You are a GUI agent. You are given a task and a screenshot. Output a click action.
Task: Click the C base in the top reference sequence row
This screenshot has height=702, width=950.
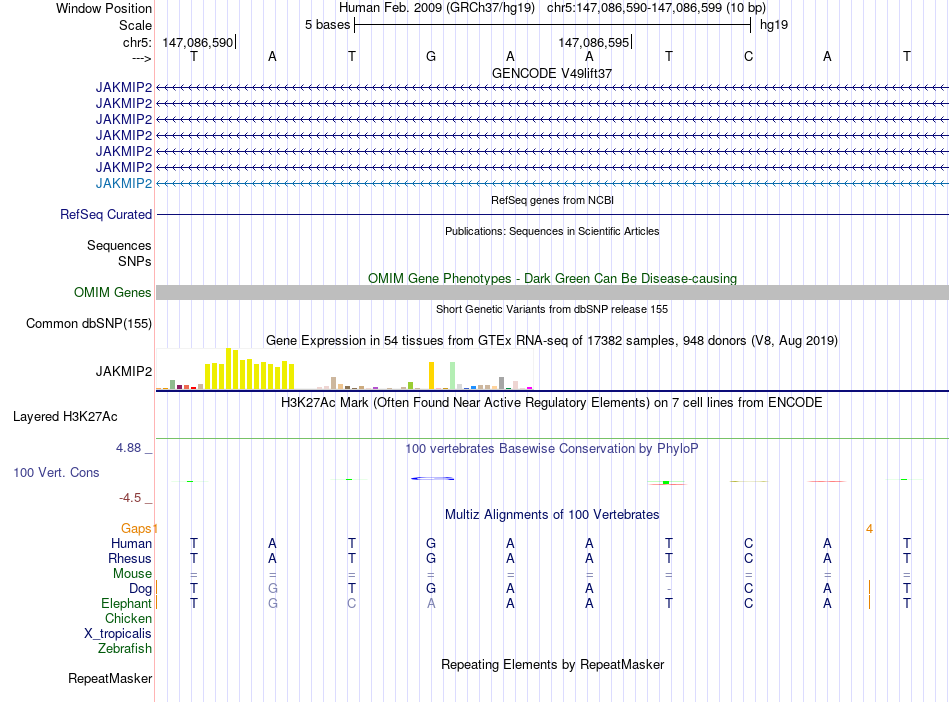(748, 56)
